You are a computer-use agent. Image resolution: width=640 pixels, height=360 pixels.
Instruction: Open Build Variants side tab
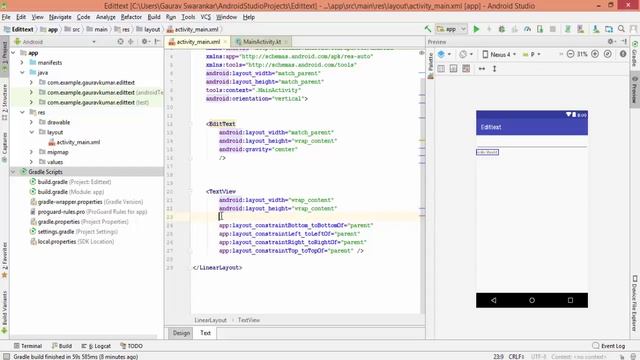tap(4, 312)
